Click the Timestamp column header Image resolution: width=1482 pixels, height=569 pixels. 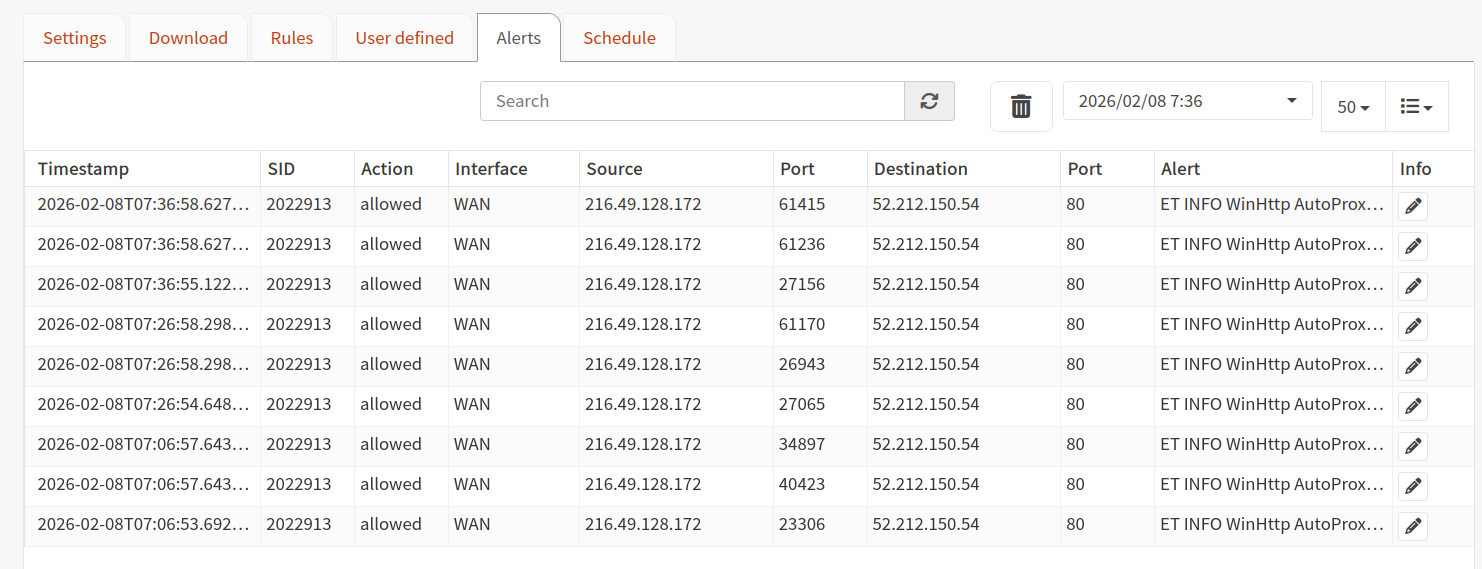(x=83, y=169)
